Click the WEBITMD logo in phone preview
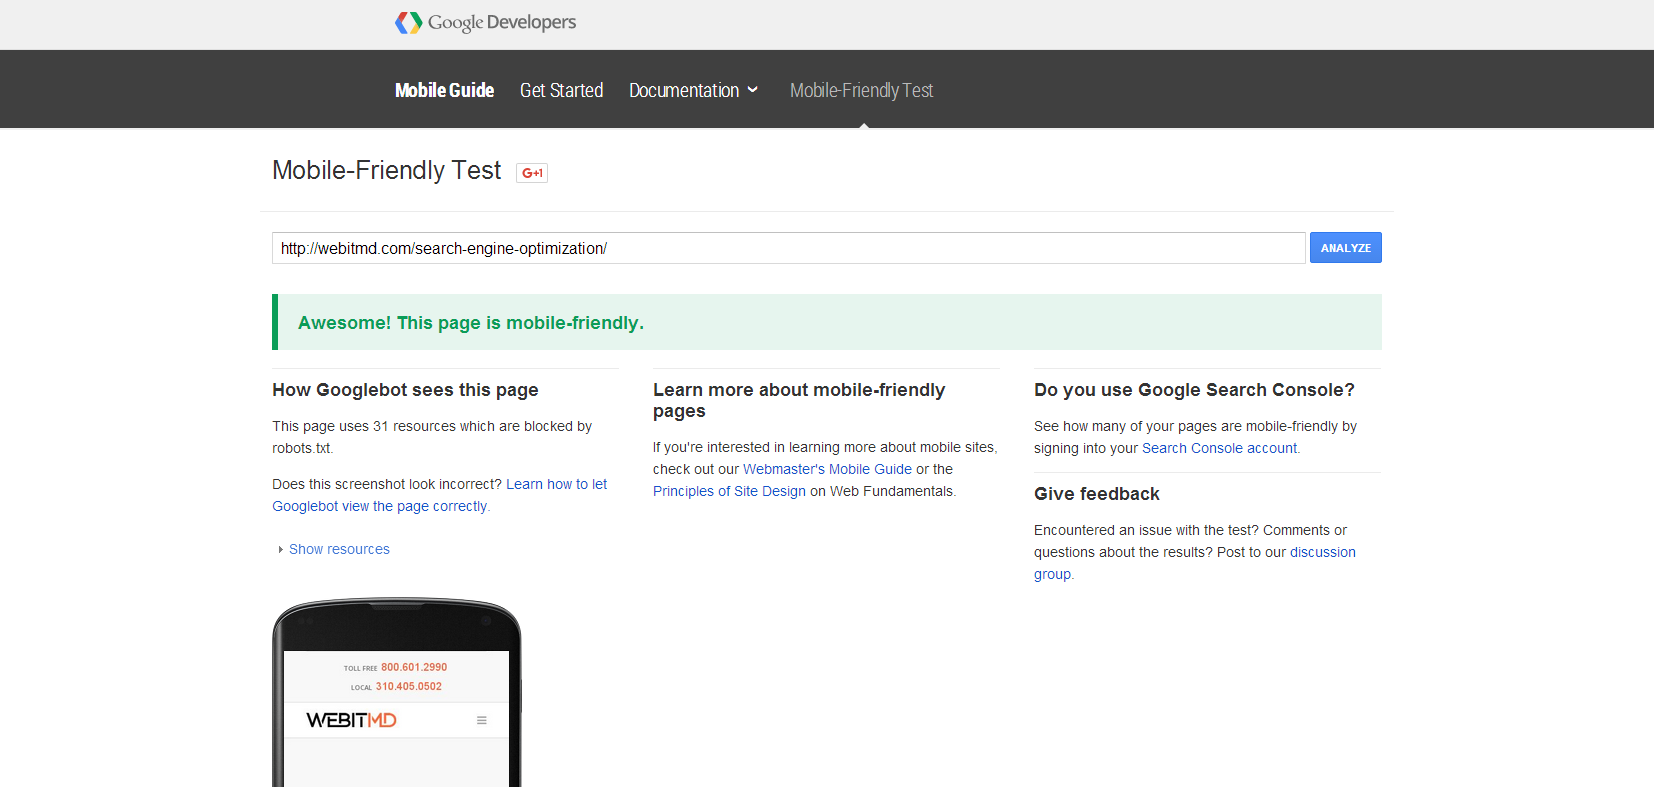1654x787 pixels. (x=351, y=720)
